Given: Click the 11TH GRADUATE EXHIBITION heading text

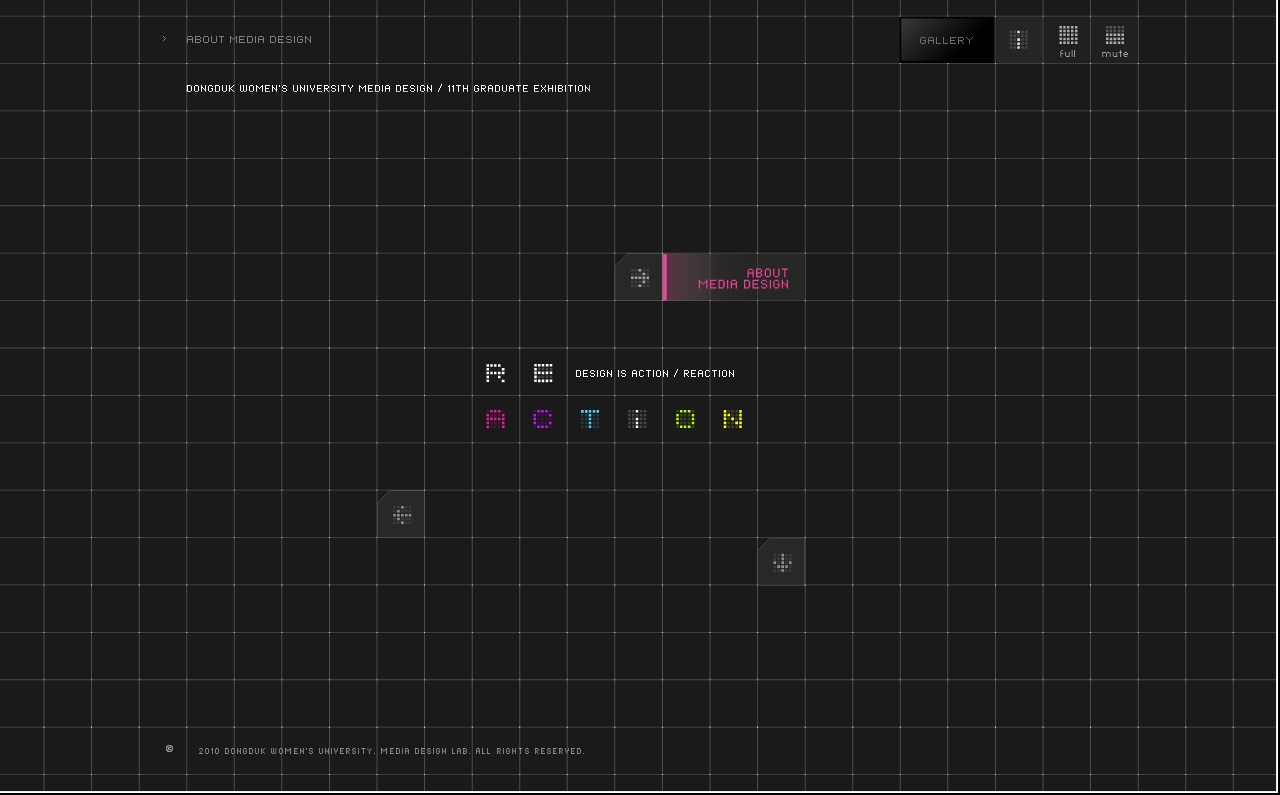Looking at the screenshot, I should 519,88.
